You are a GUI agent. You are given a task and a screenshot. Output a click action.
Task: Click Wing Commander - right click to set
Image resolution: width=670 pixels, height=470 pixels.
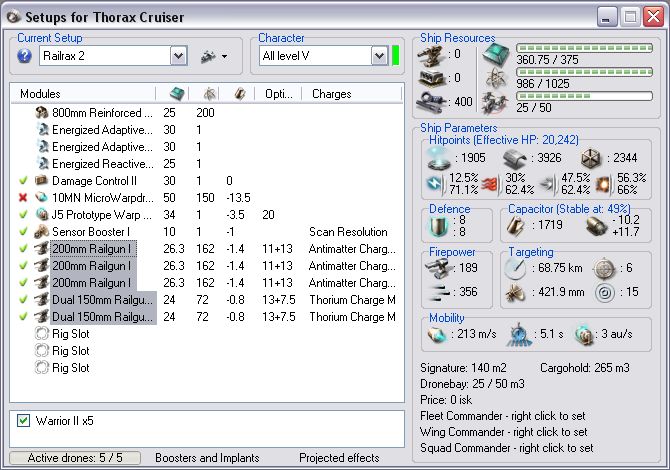[x=503, y=432]
